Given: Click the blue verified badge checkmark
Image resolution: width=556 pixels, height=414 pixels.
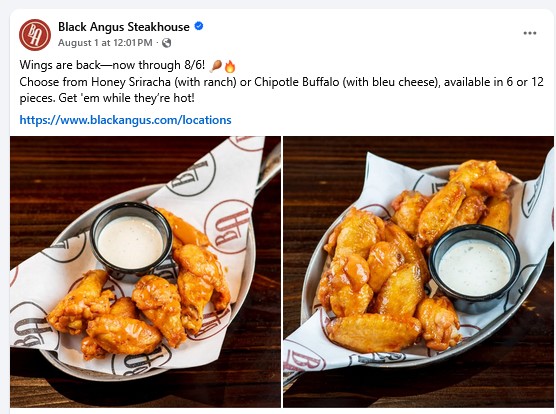Looking at the screenshot, I should 199,26.
